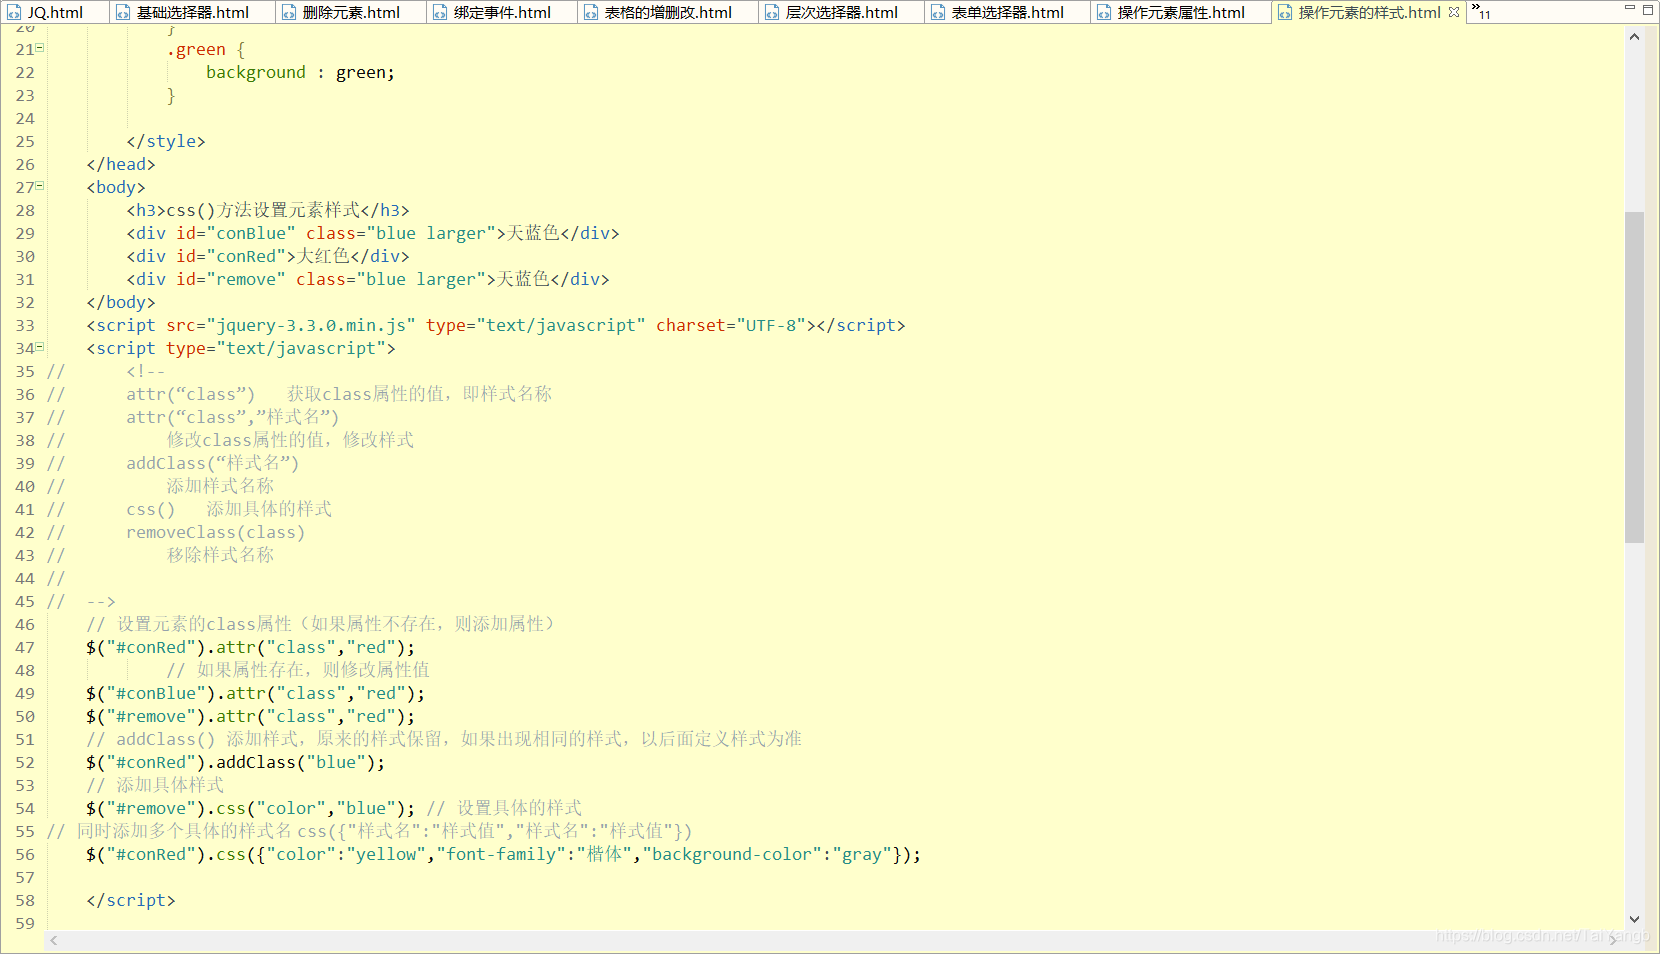Click the horizontal scrollbar left arrow
Screen dimensions: 1660x954
pos(54,940)
